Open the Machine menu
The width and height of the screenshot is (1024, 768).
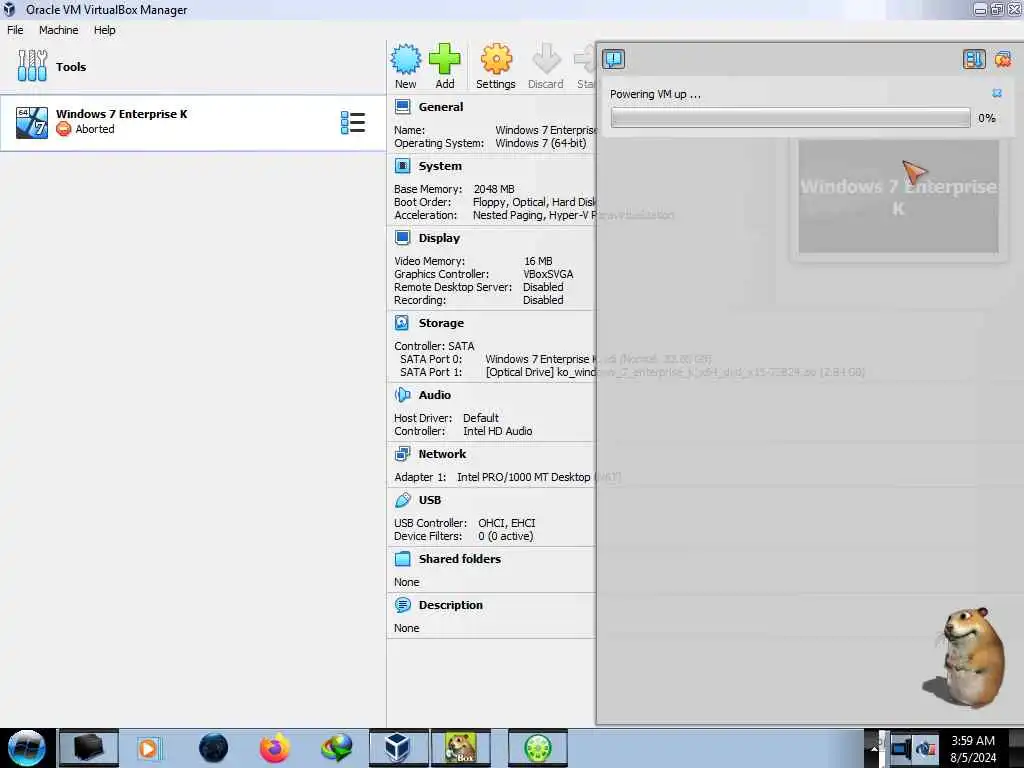click(x=58, y=30)
